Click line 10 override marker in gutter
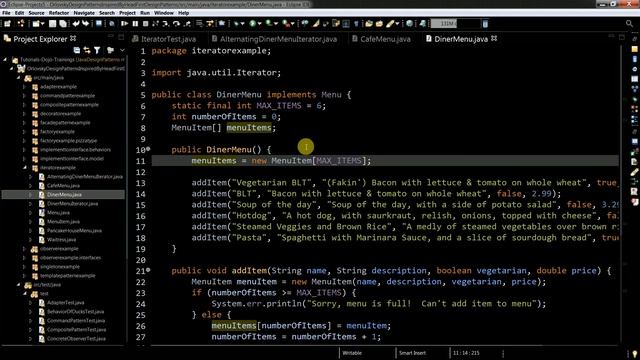Image resolution: width=640 pixels, height=360 pixels. tap(148, 149)
